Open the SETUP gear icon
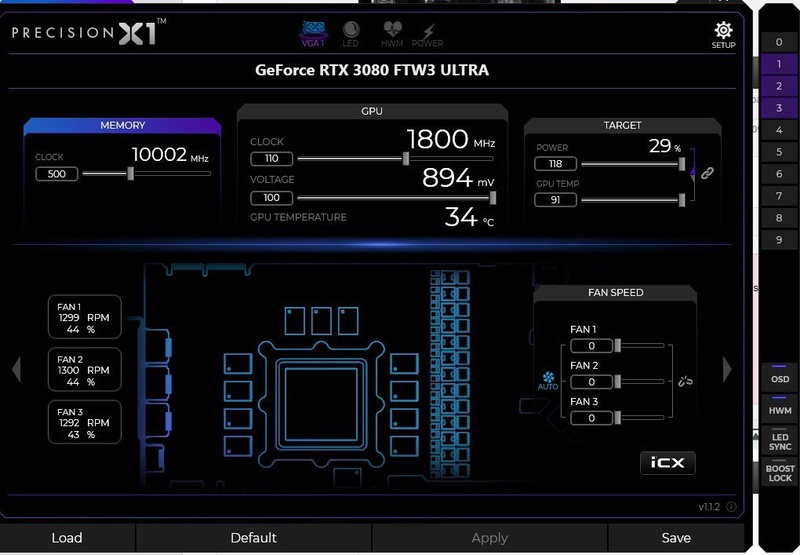Image resolution: width=800 pixels, height=555 pixels. tap(723, 34)
